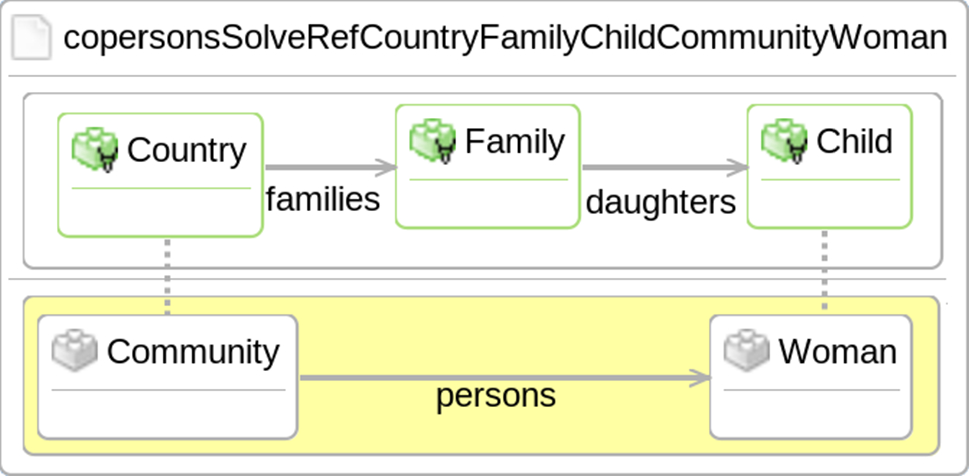
Task: Click the gray Woman node icon
Action: tap(747, 352)
